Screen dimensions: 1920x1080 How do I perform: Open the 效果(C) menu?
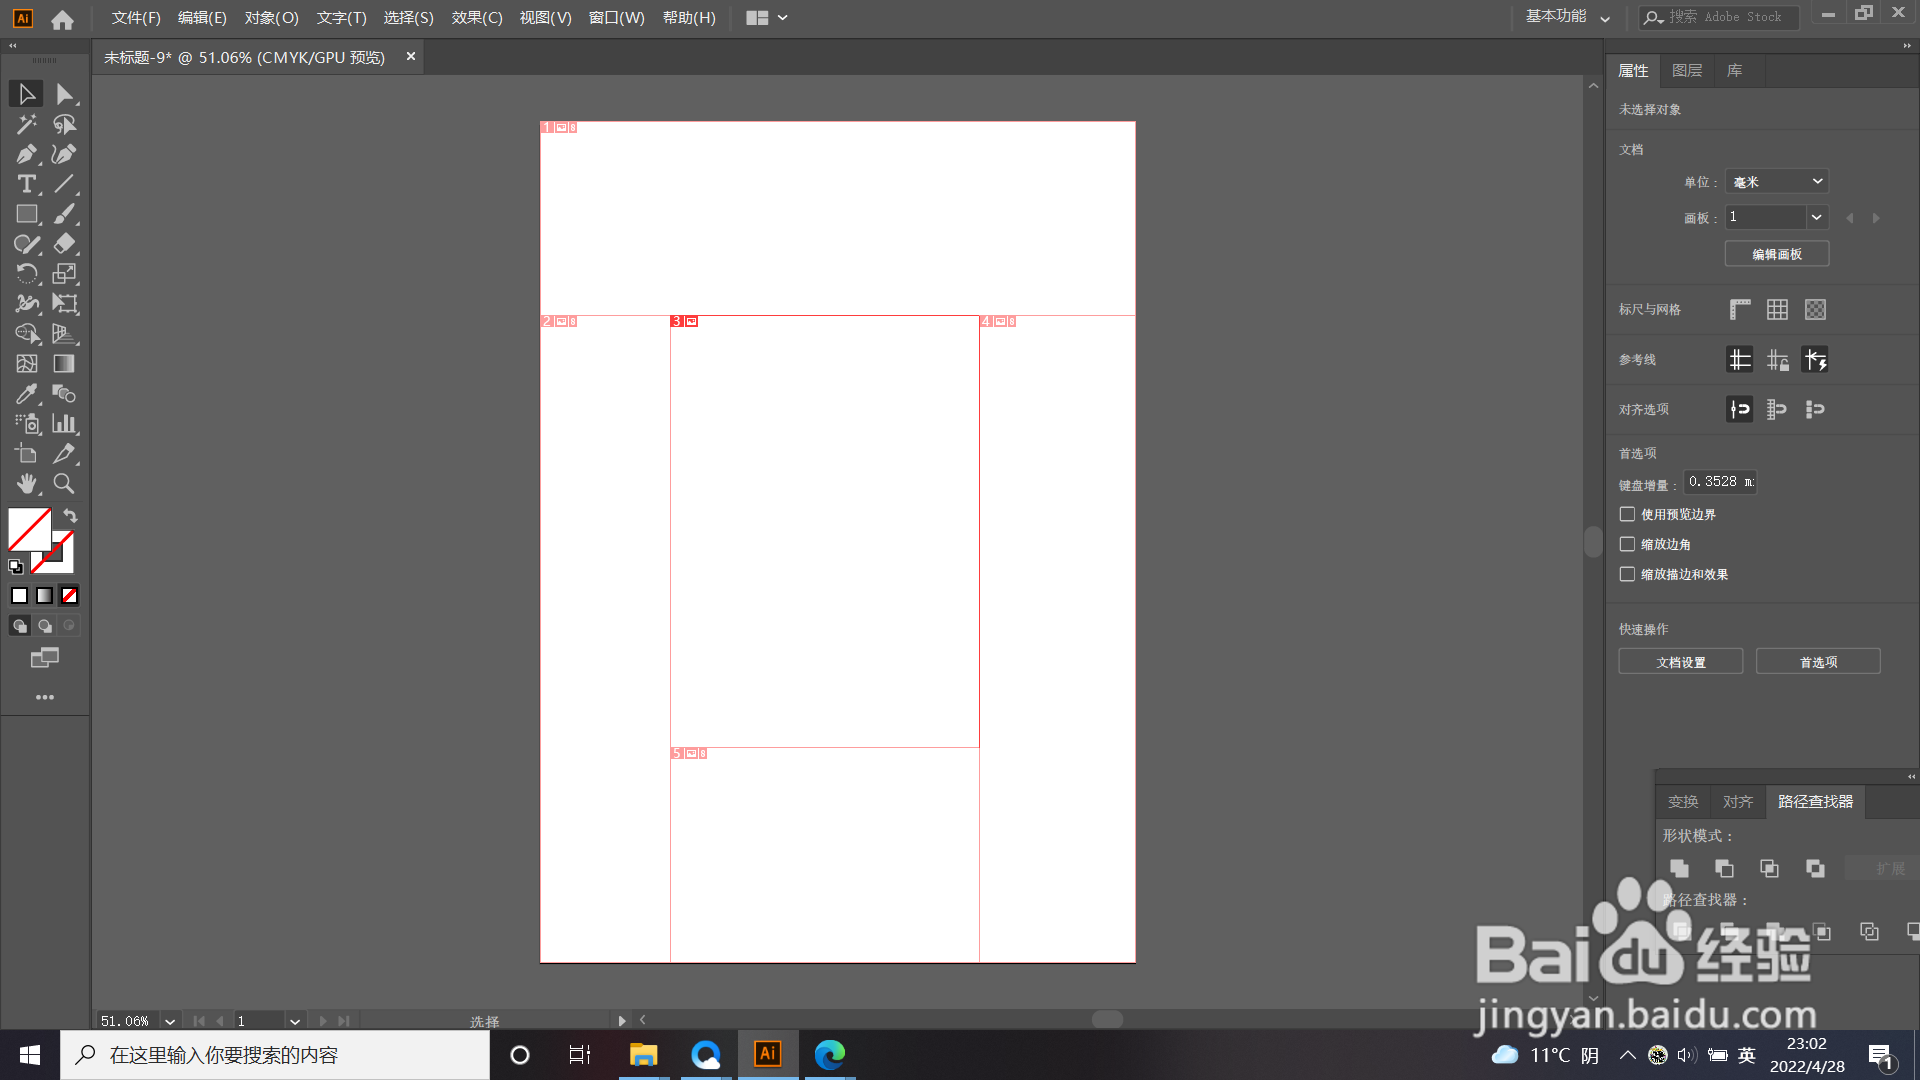point(477,18)
